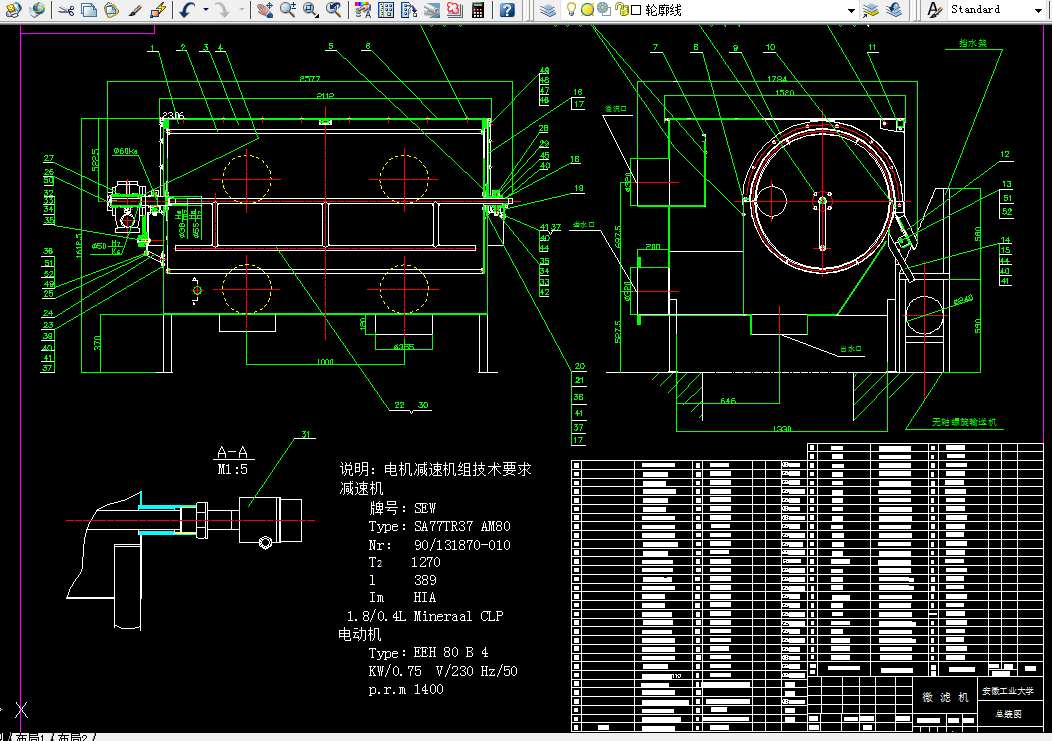This screenshot has height=741, width=1052.
Task: Select the Zoom Window tool
Action: coord(311,9)
